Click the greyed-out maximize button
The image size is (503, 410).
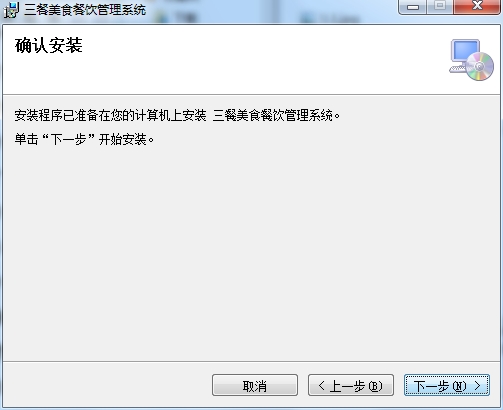pos(440,7)
